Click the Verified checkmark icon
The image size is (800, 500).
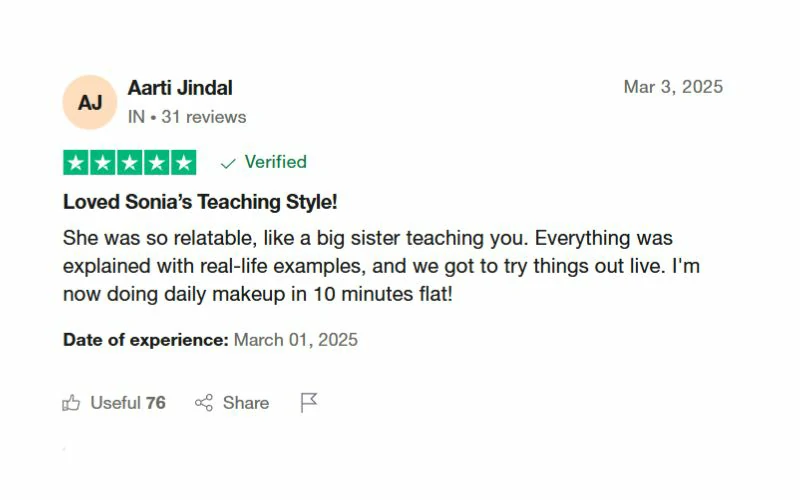point(228,163)
